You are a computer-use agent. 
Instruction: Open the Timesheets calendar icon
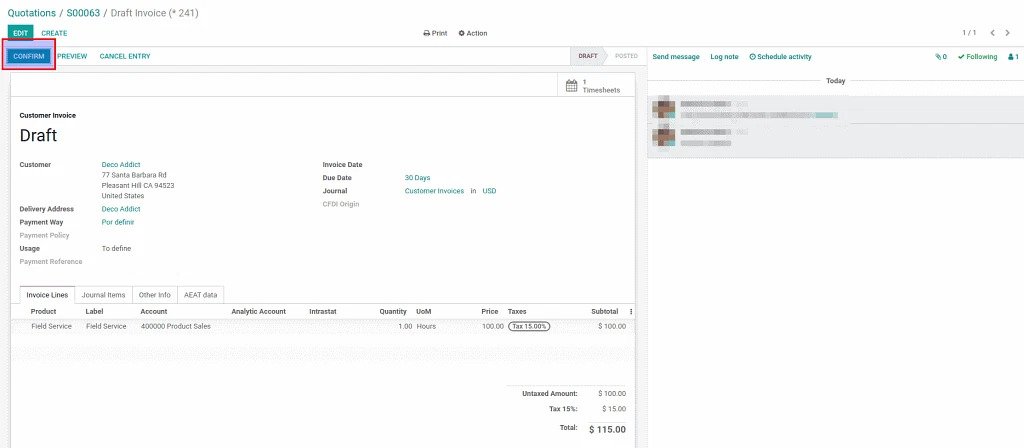click(571, 86)
